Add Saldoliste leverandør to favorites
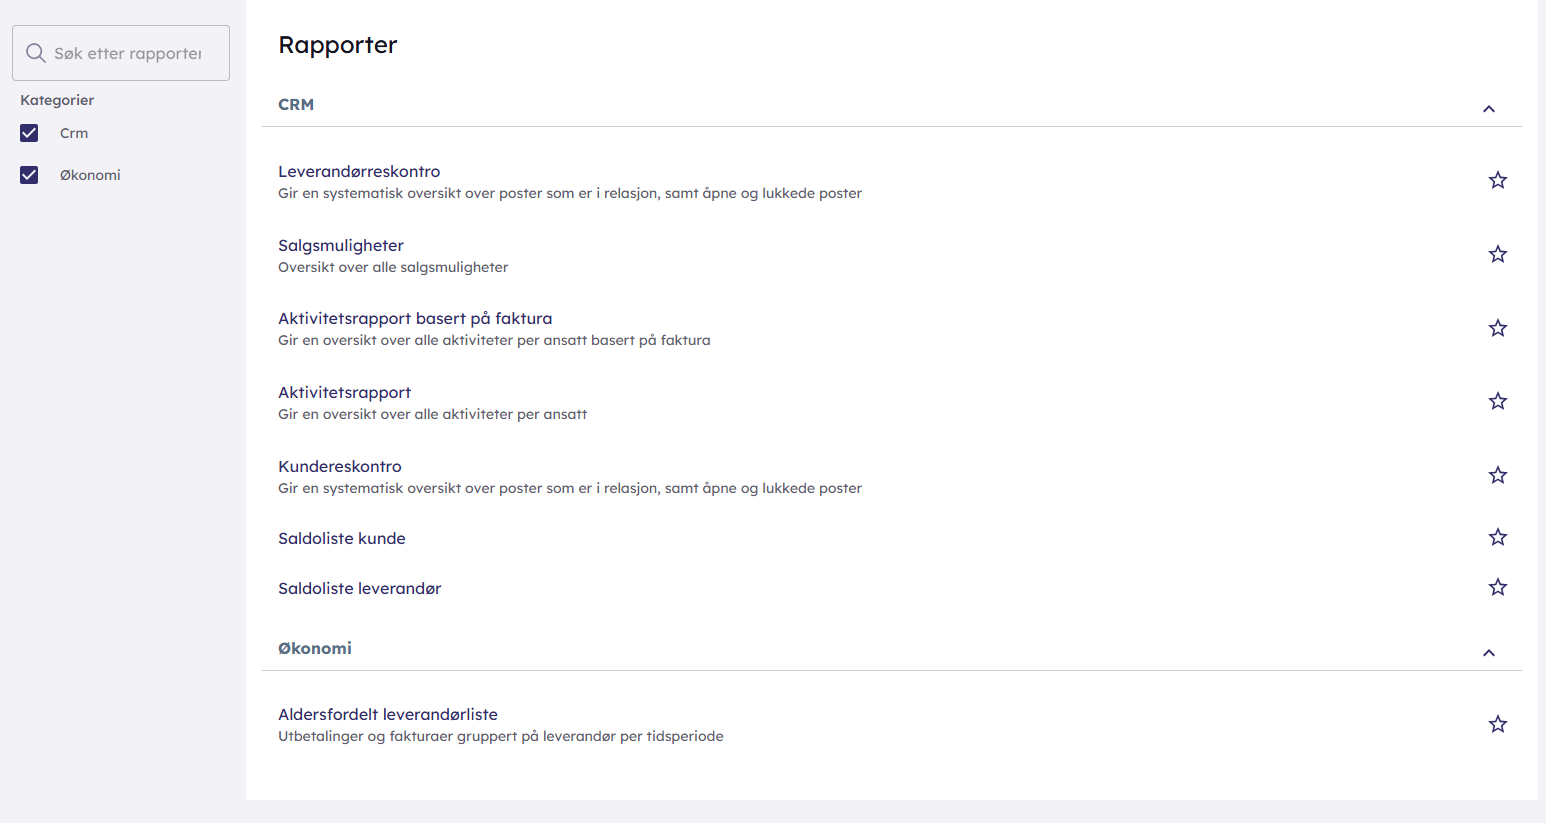1546x823 pixels. (x=1497, y=587)
